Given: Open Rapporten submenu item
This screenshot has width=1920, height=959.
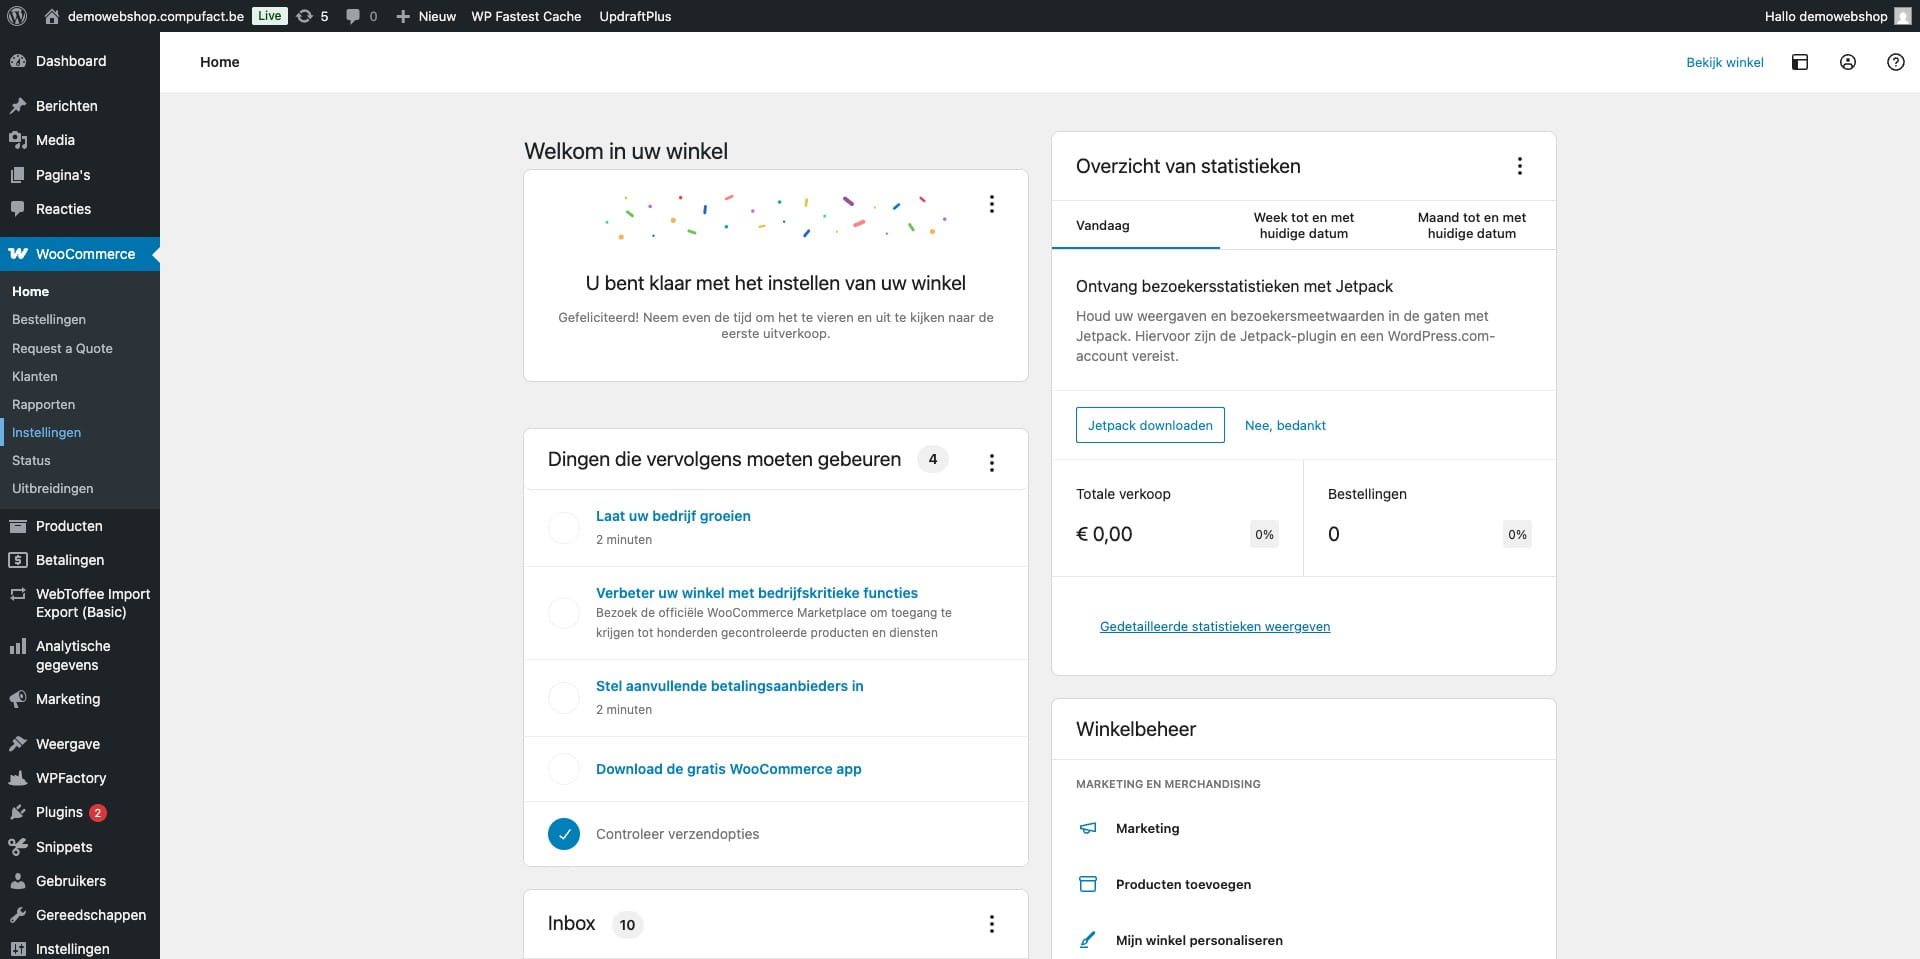Looking at the screenshot, I should [x=44, y=404].
